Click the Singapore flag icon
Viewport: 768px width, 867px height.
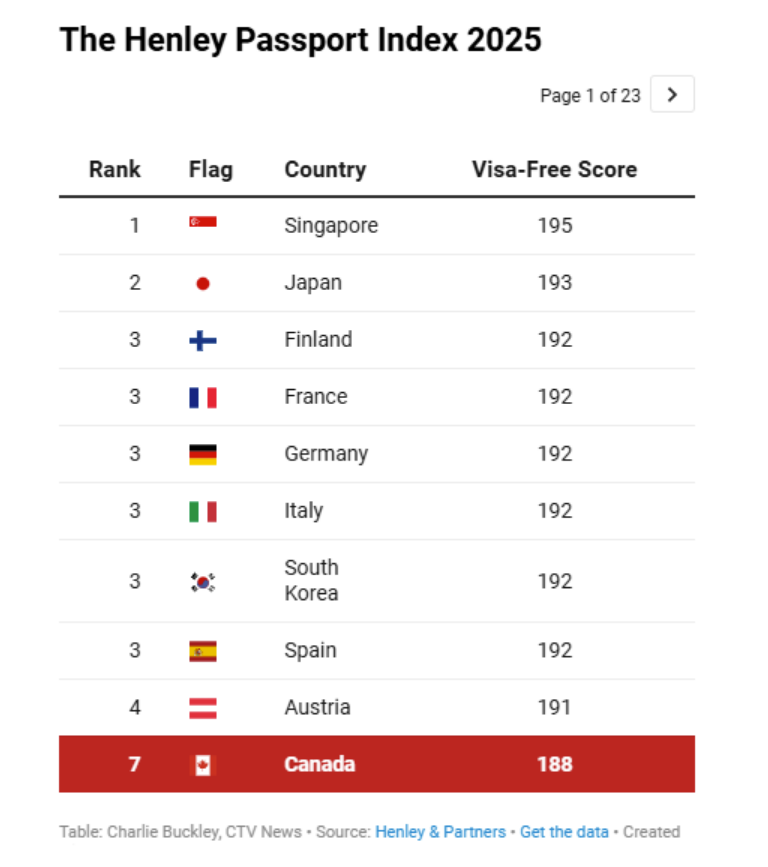tap(203, 222)
